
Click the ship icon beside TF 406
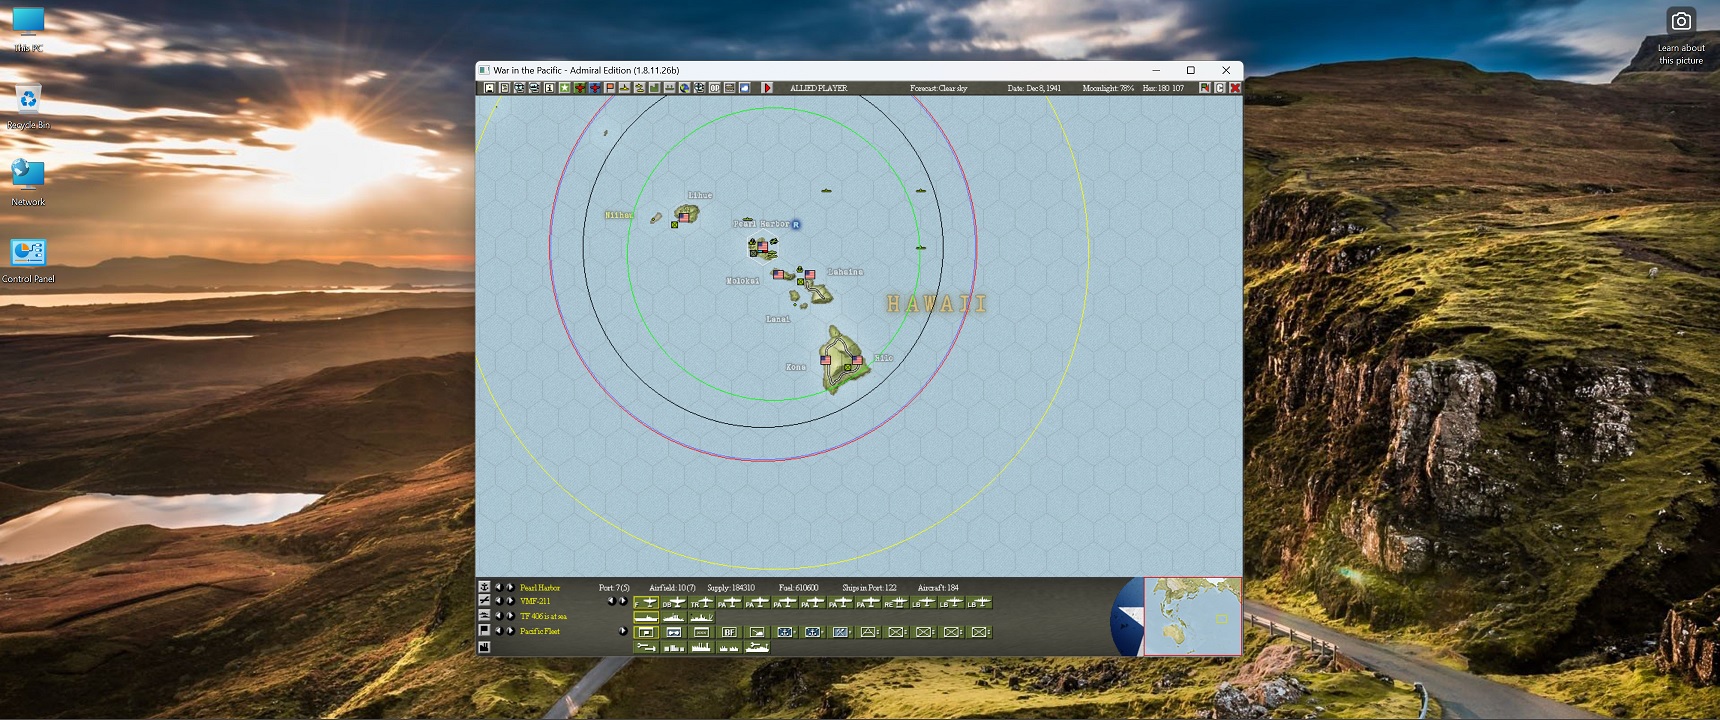click(484, 616)
